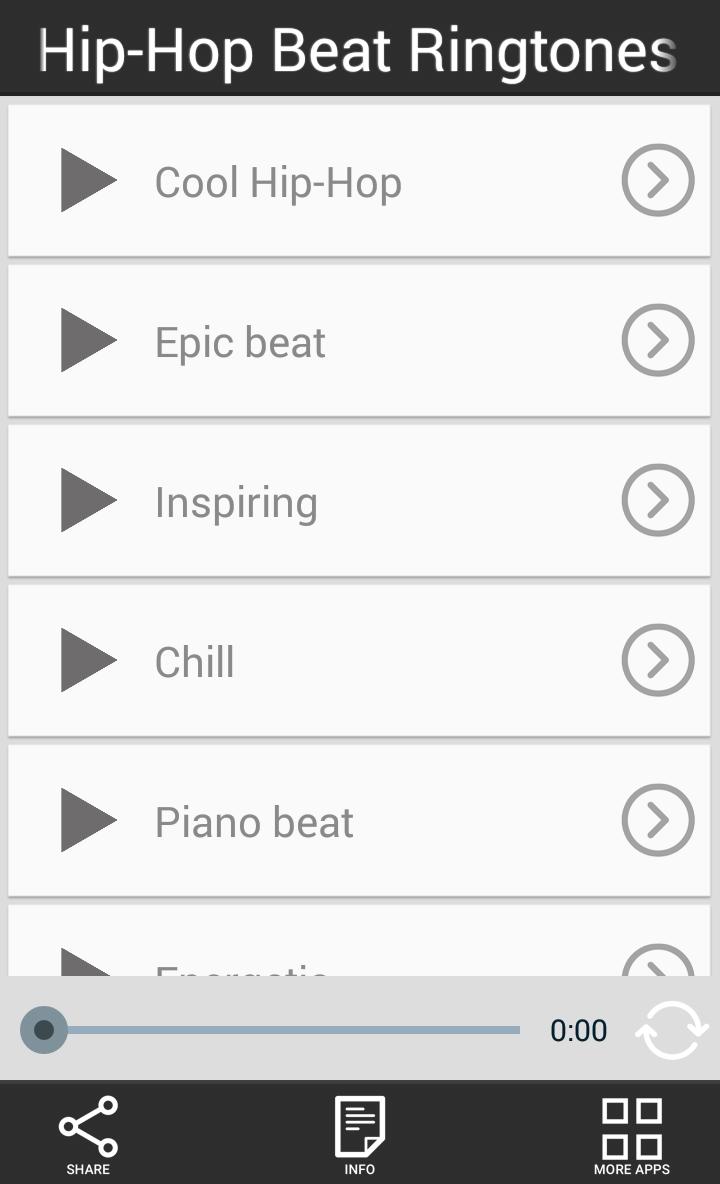Expand options for Chill

point(657,660)
